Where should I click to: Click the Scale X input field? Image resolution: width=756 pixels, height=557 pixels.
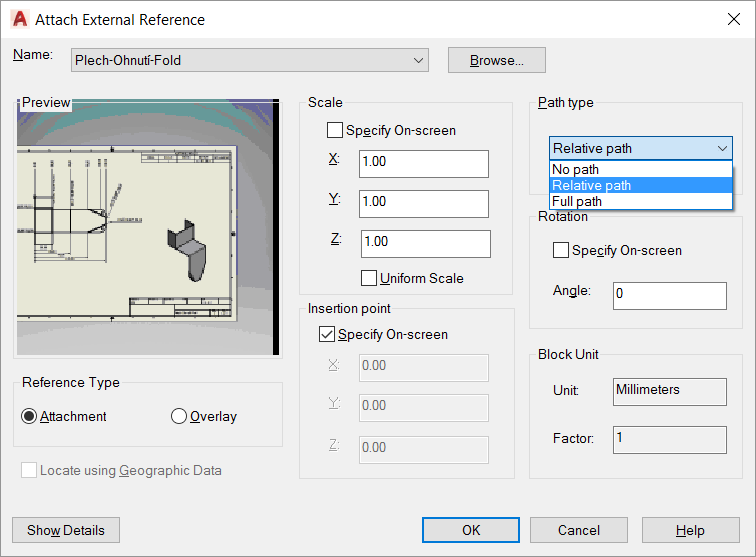[x=424, y=164]
